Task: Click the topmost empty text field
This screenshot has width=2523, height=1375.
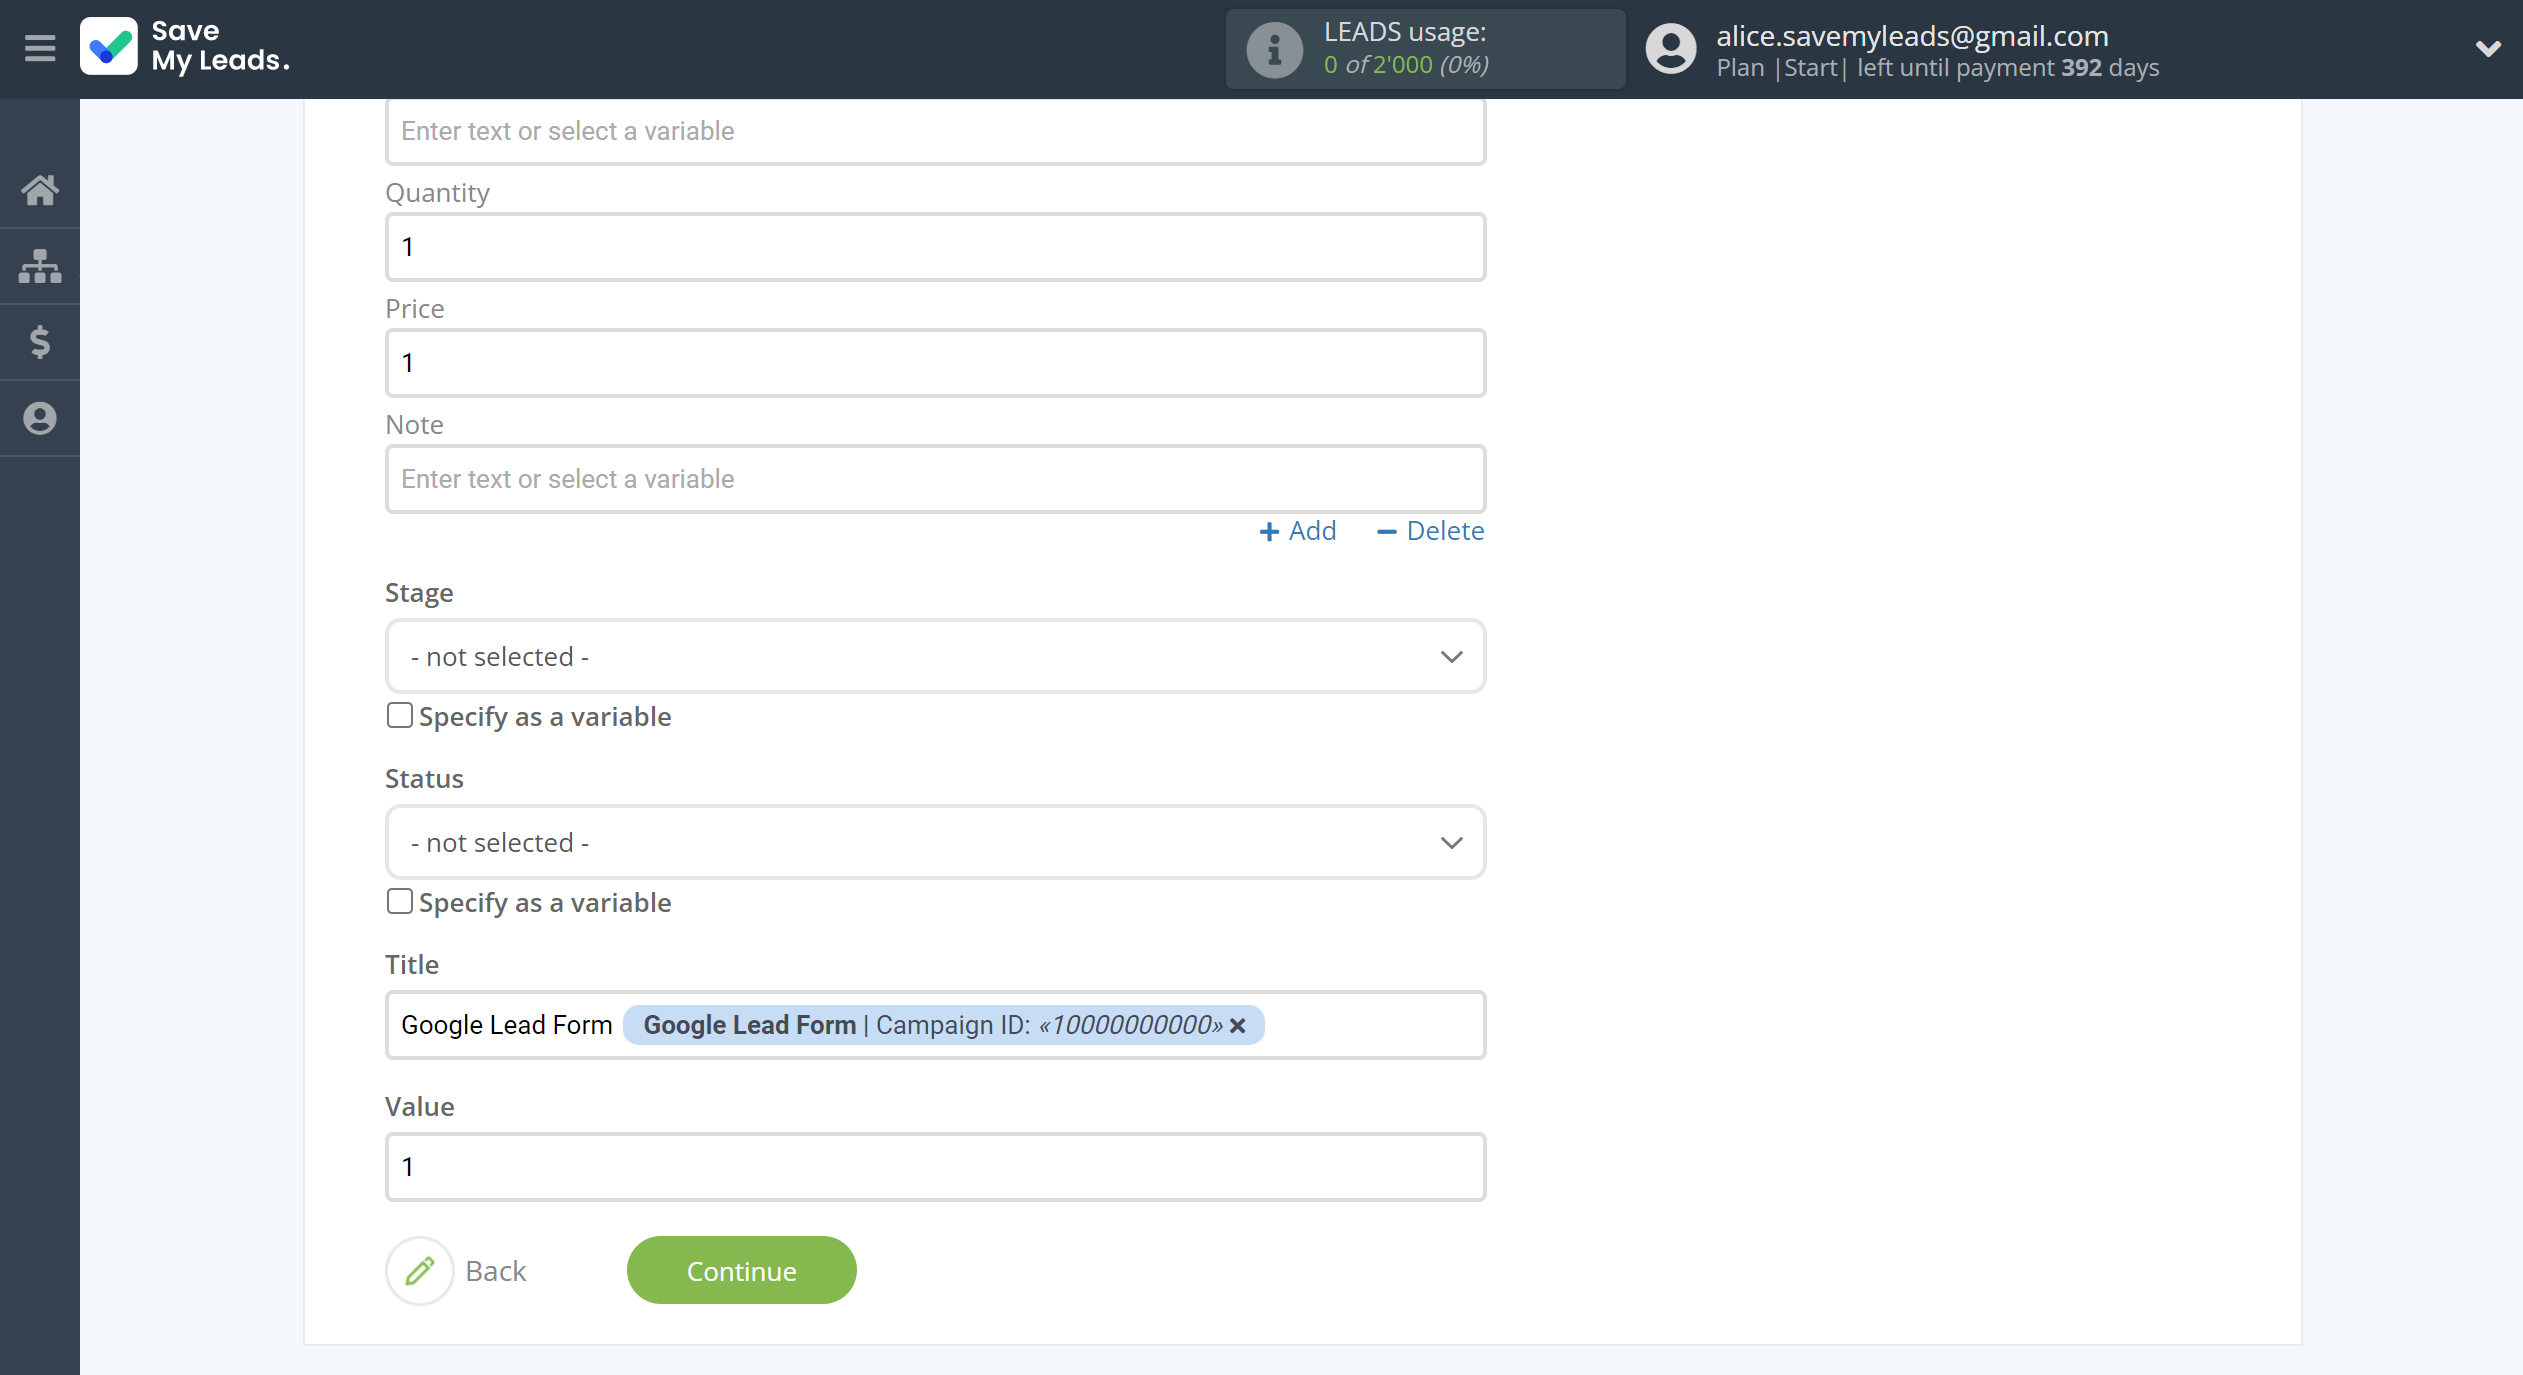Action: click(935, 131)
